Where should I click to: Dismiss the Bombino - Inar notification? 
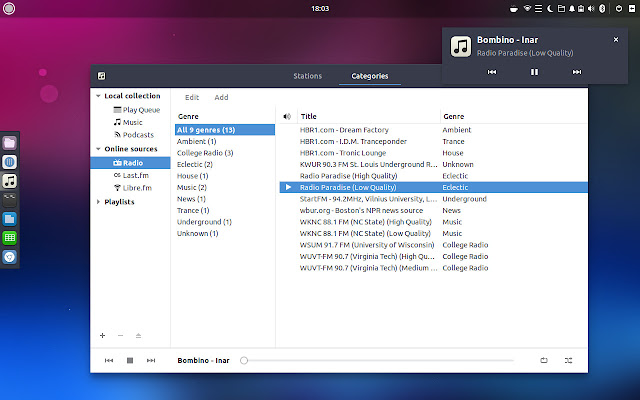[616, 40]
